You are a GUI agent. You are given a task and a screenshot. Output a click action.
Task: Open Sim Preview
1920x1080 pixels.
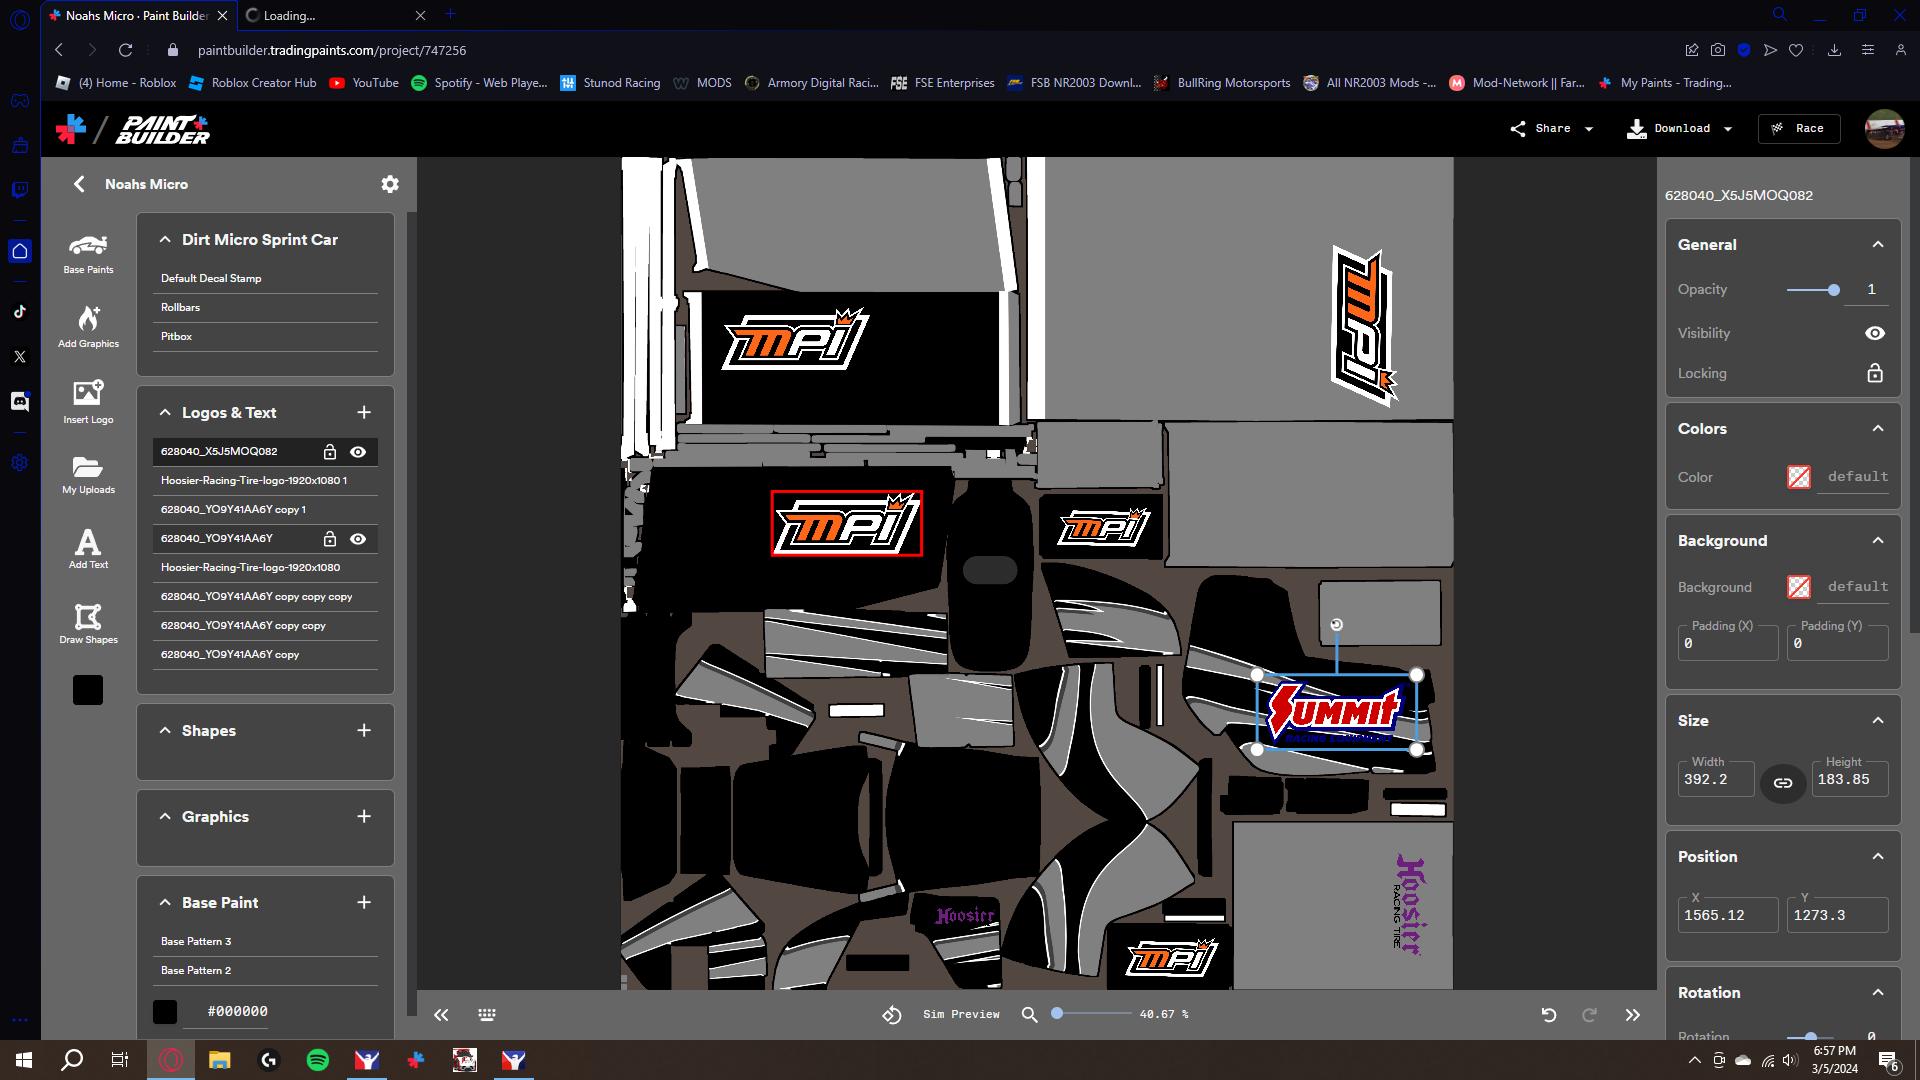tap(959, 1014)
